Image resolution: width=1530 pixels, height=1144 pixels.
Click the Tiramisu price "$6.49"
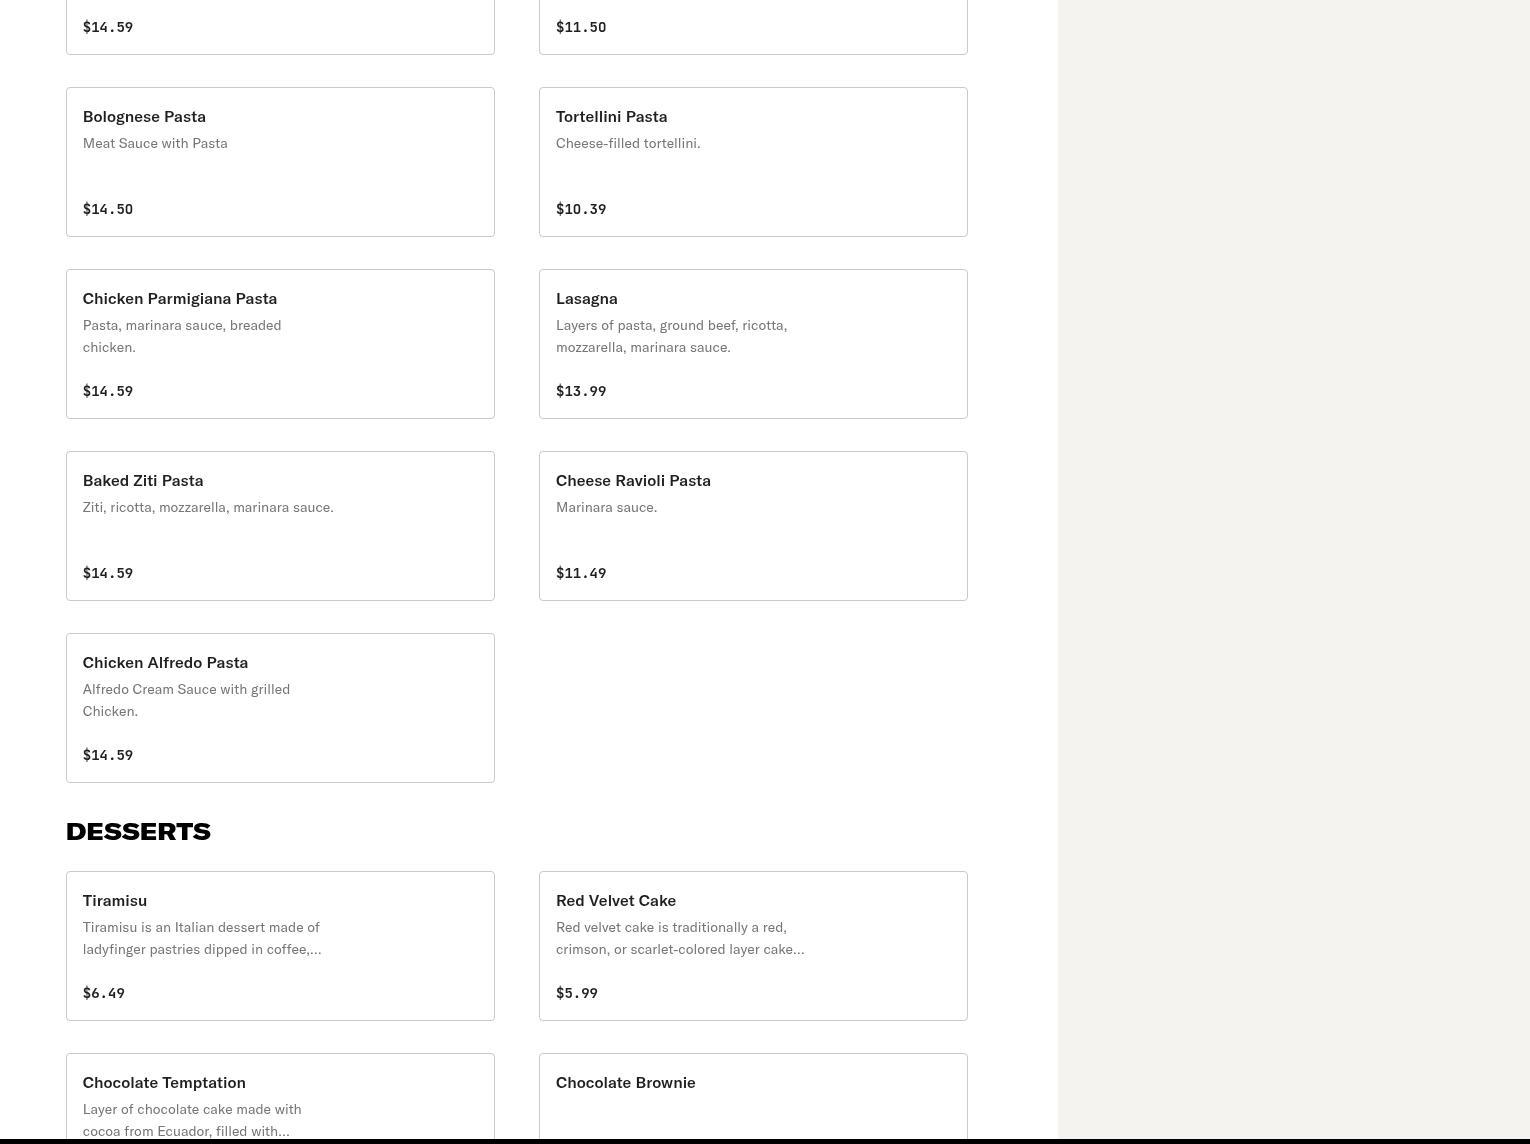(104, 993)
